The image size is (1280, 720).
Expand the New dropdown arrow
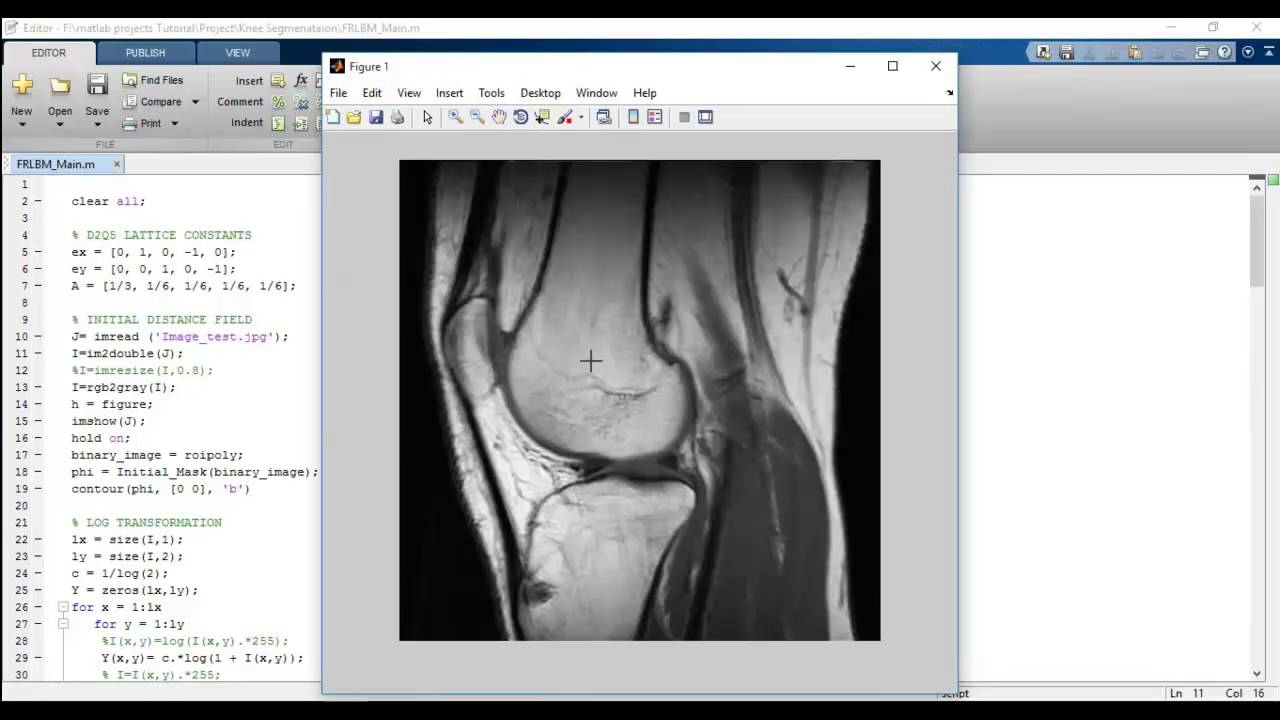point(22,125)
